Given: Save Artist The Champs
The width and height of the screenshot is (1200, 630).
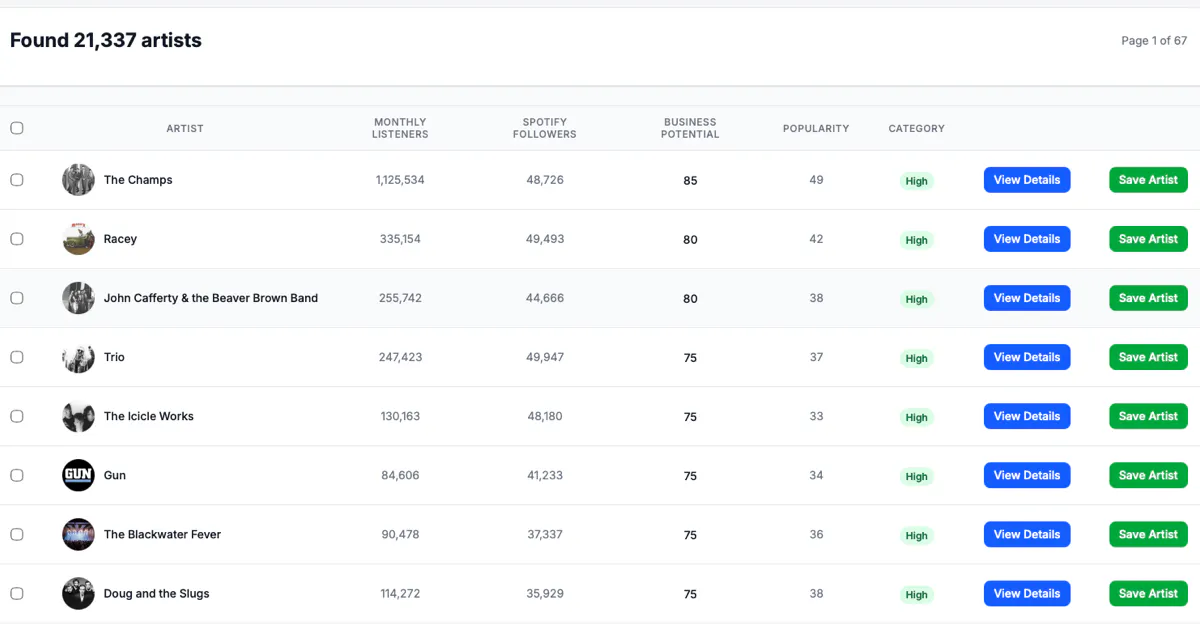Looking at the screenshot, I should click(1148, 180).
